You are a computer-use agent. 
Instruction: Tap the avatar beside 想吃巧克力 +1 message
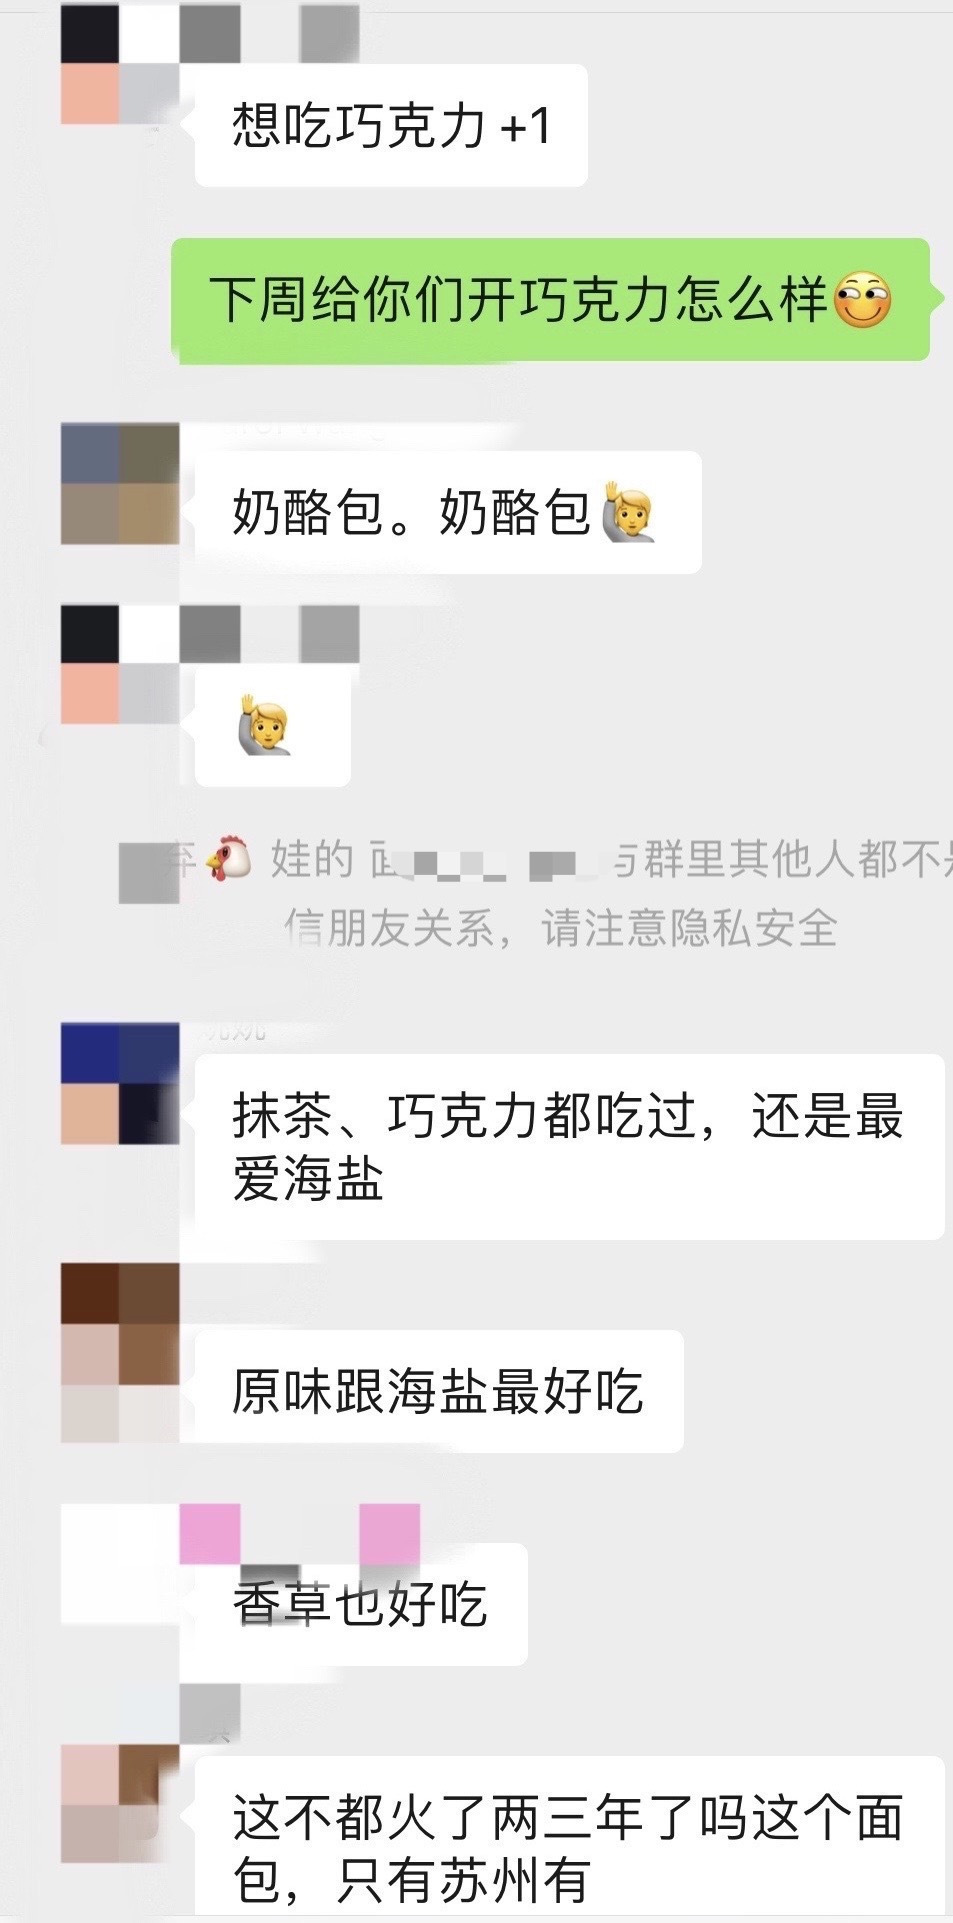(x=120, y=64)
